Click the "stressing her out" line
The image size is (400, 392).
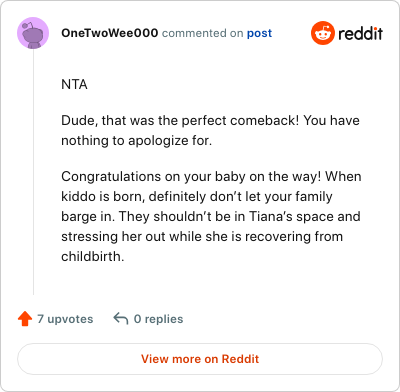click(202, 237)
